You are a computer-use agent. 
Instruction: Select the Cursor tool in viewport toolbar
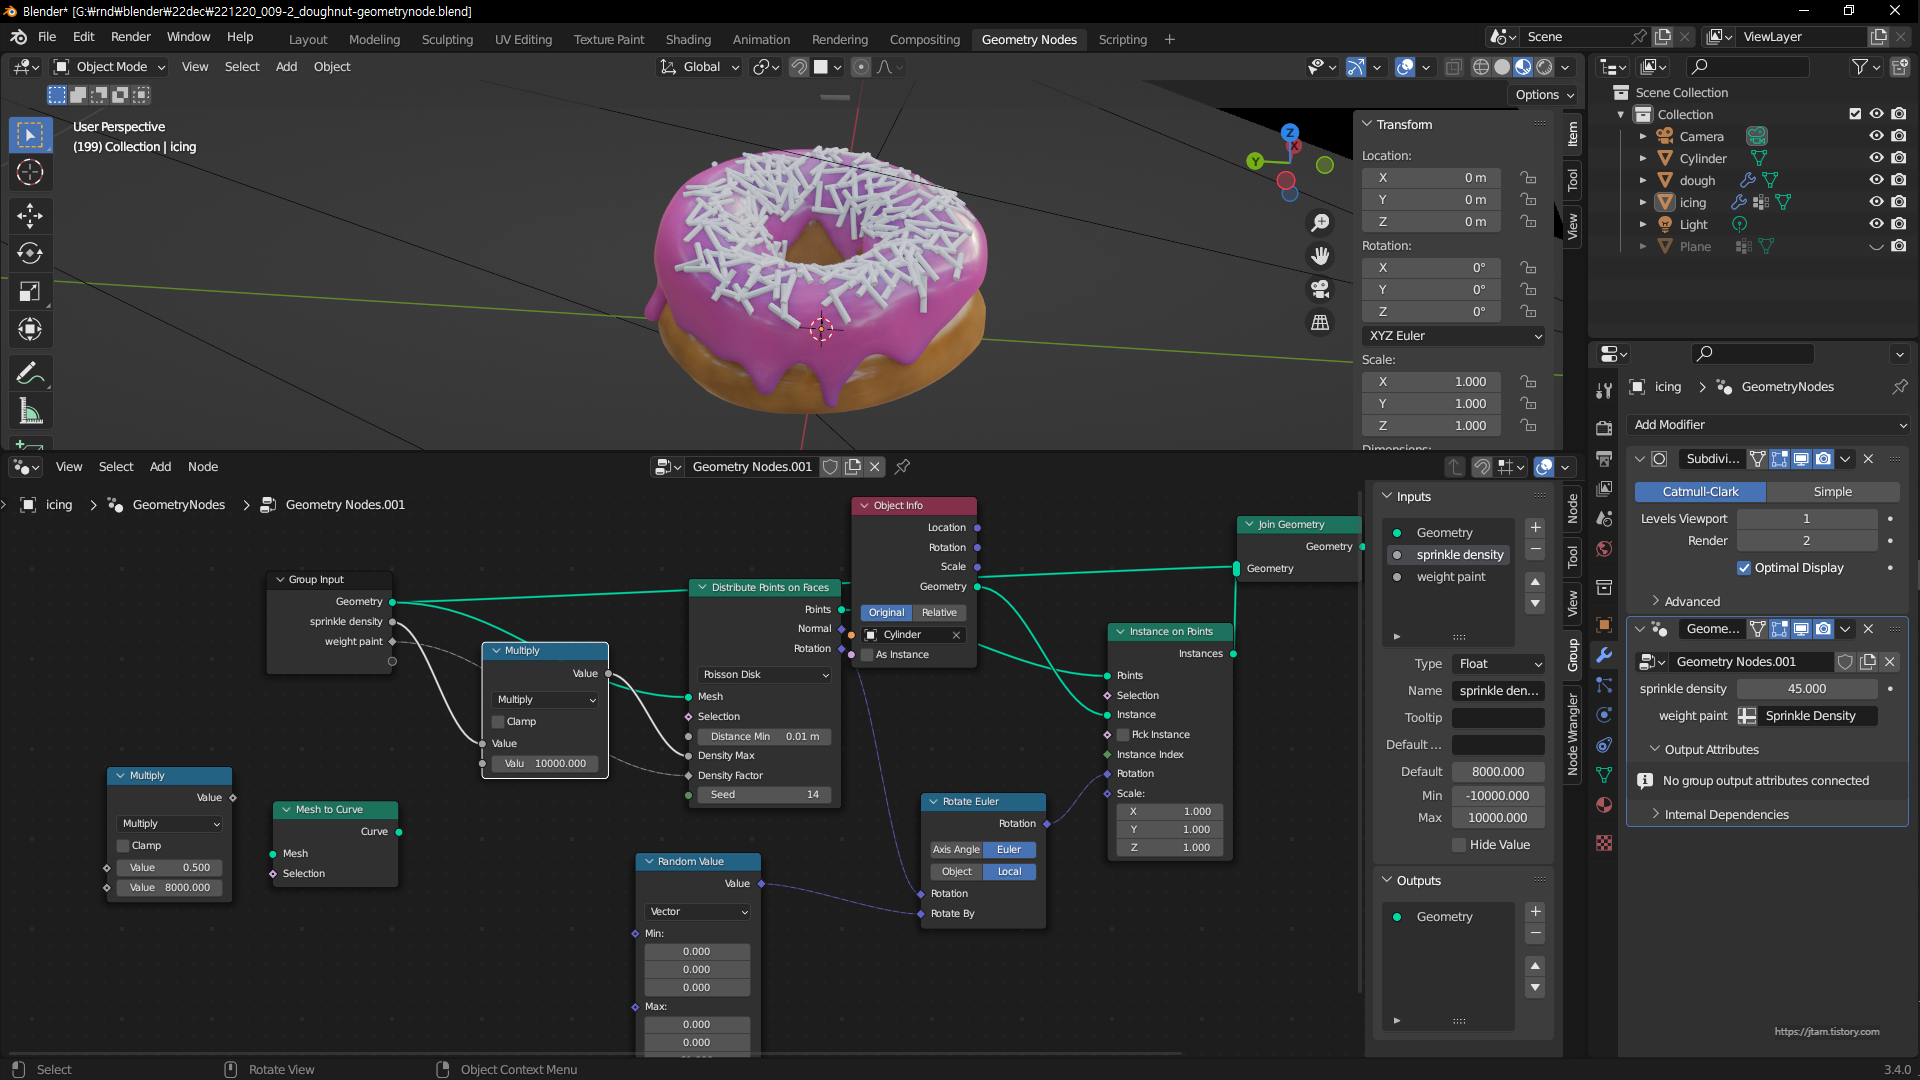tap(30, 172)
